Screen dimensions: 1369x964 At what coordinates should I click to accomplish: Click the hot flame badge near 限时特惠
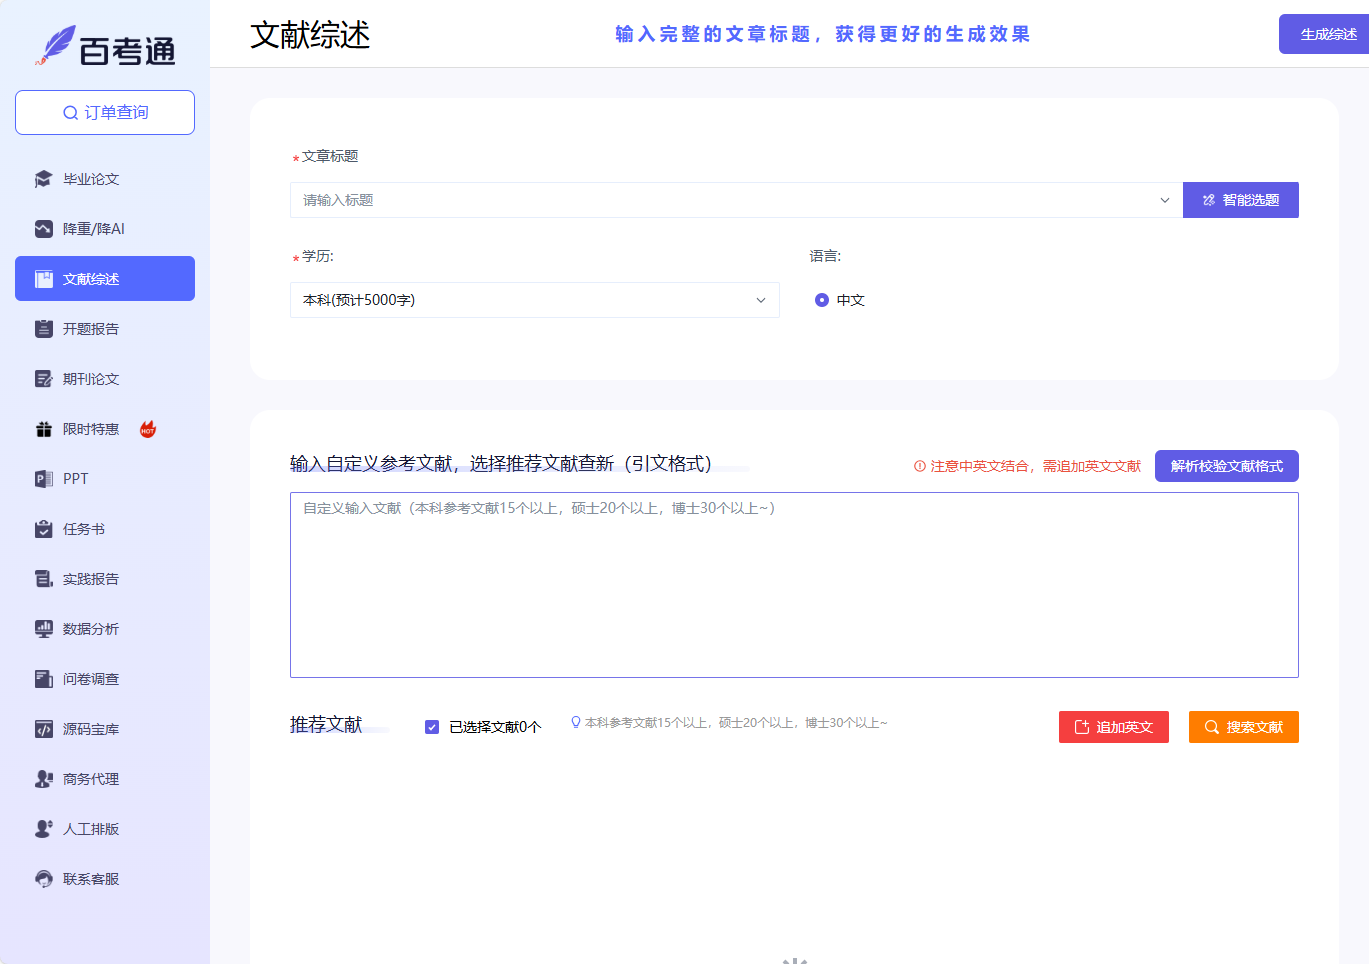tap(148, 429)
